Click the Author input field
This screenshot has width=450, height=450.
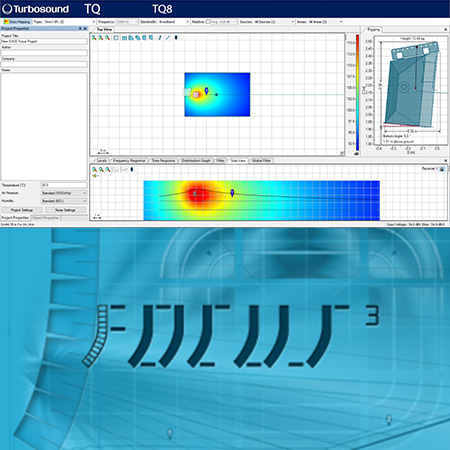[44, 53]
